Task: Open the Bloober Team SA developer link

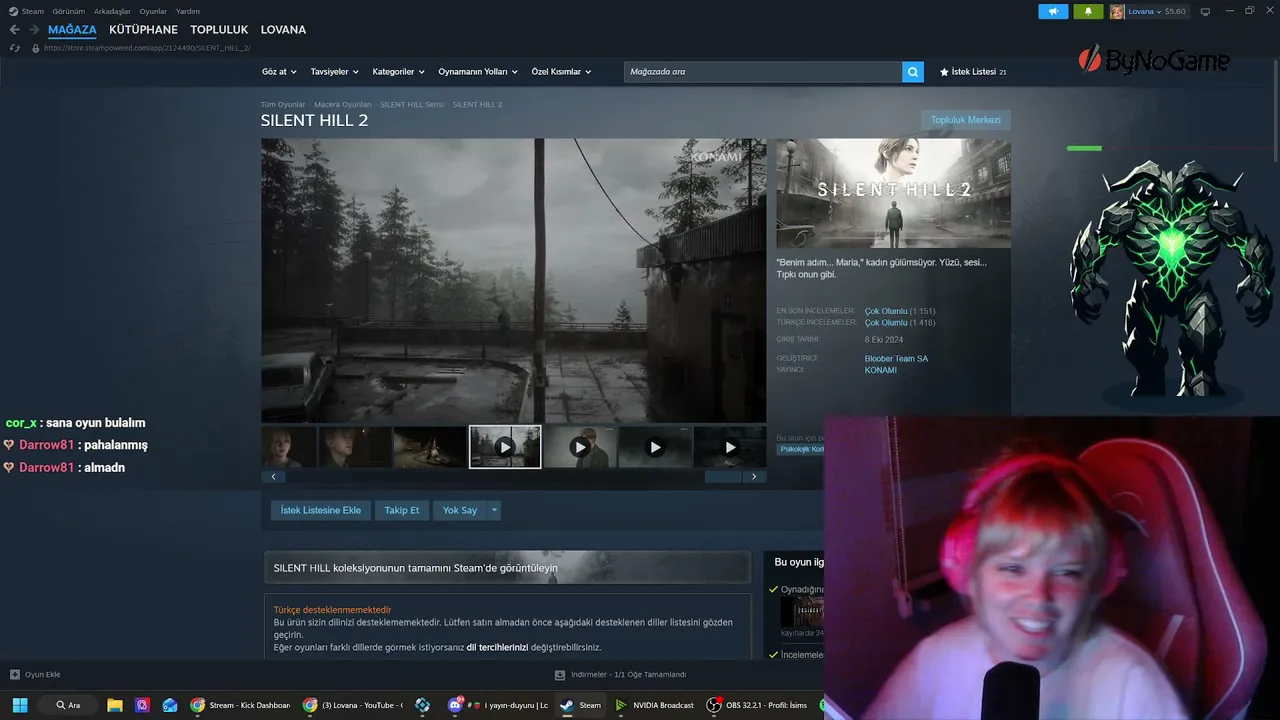Action: coord(896,359)
